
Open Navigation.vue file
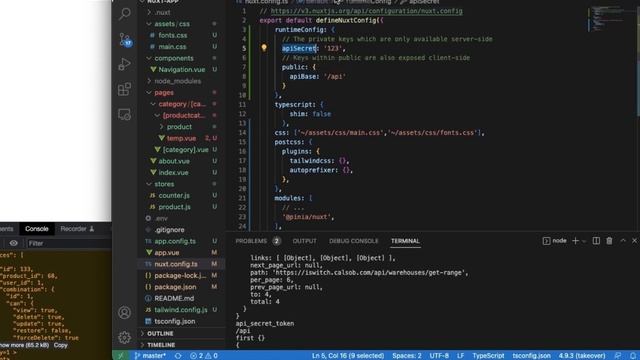[x=182, y=70]
